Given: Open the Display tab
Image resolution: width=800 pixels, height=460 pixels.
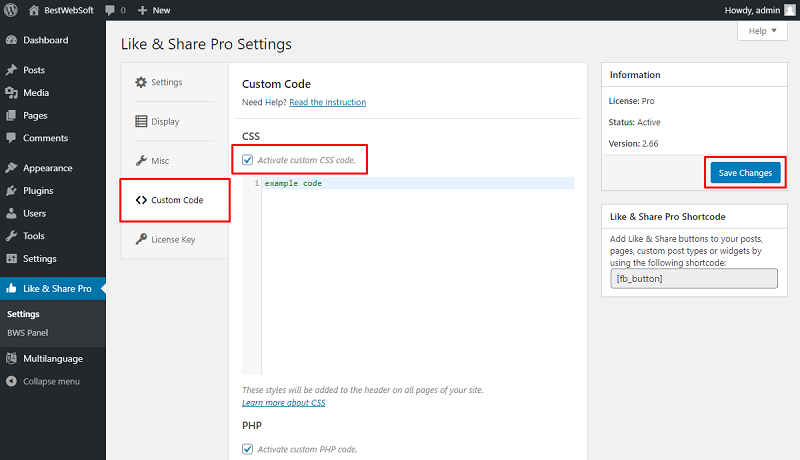Looking at the screenshot, I should coord(174,121).
